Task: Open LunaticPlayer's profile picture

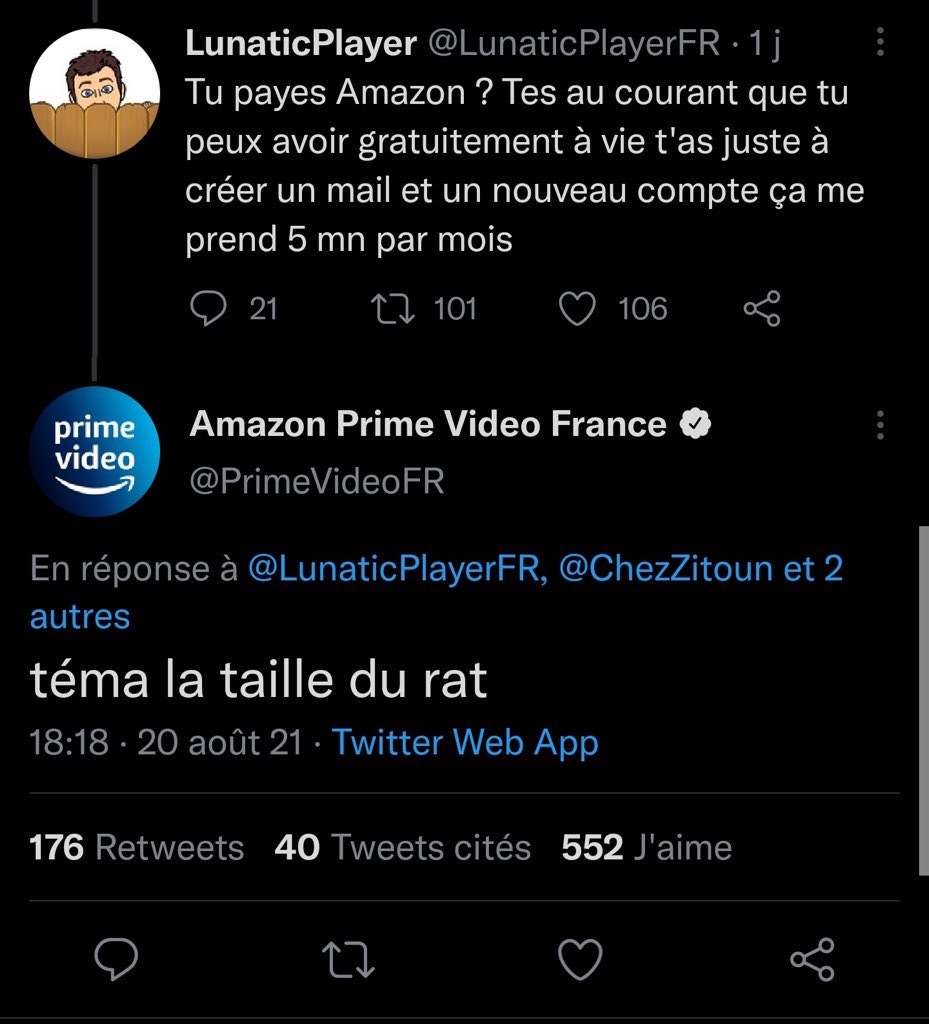Action: [94, 94]
